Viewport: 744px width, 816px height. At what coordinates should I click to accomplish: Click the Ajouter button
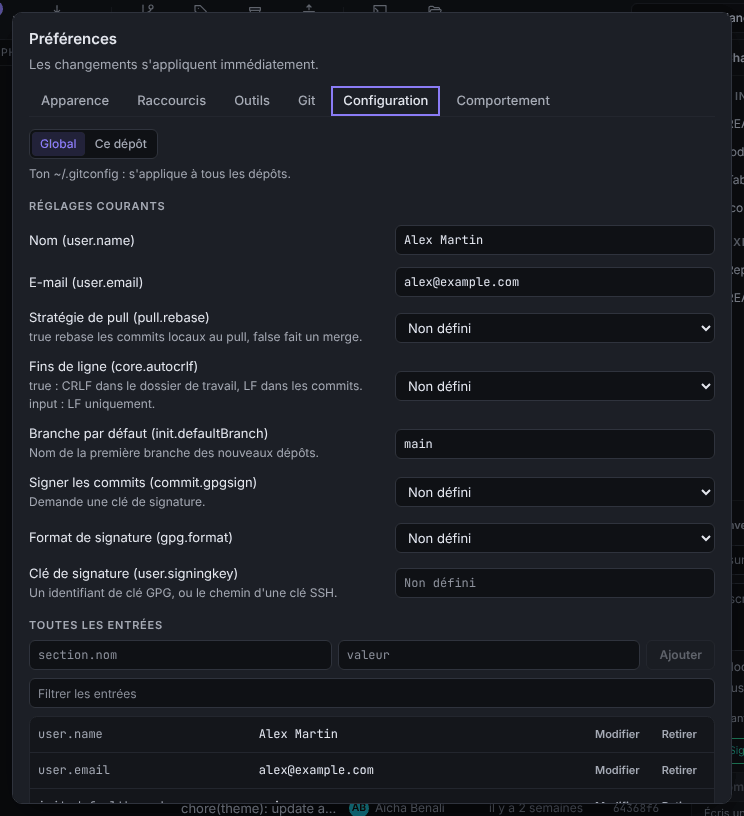[680, 655]
